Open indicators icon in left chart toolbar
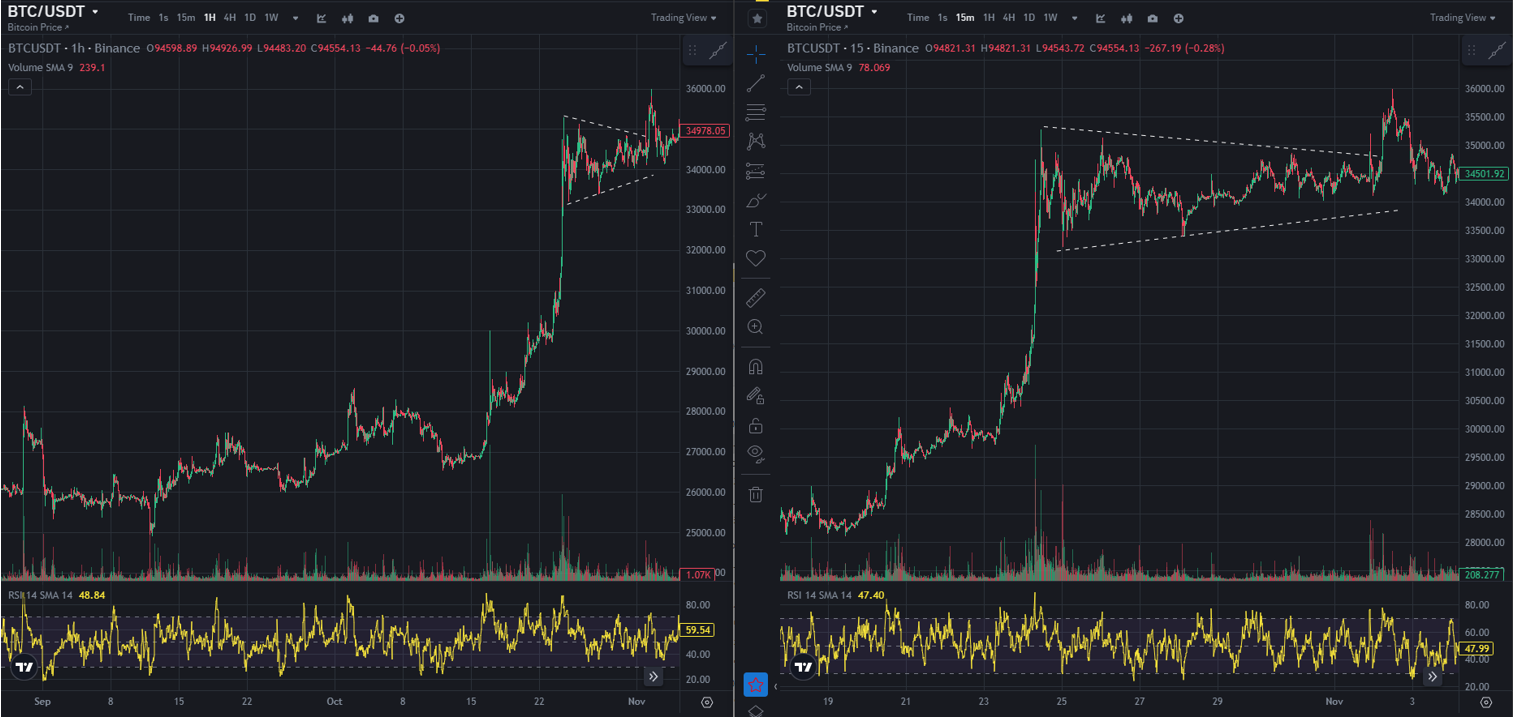Image resolution: width=1514 pixels, height=719 pixels. click(321, 18)
